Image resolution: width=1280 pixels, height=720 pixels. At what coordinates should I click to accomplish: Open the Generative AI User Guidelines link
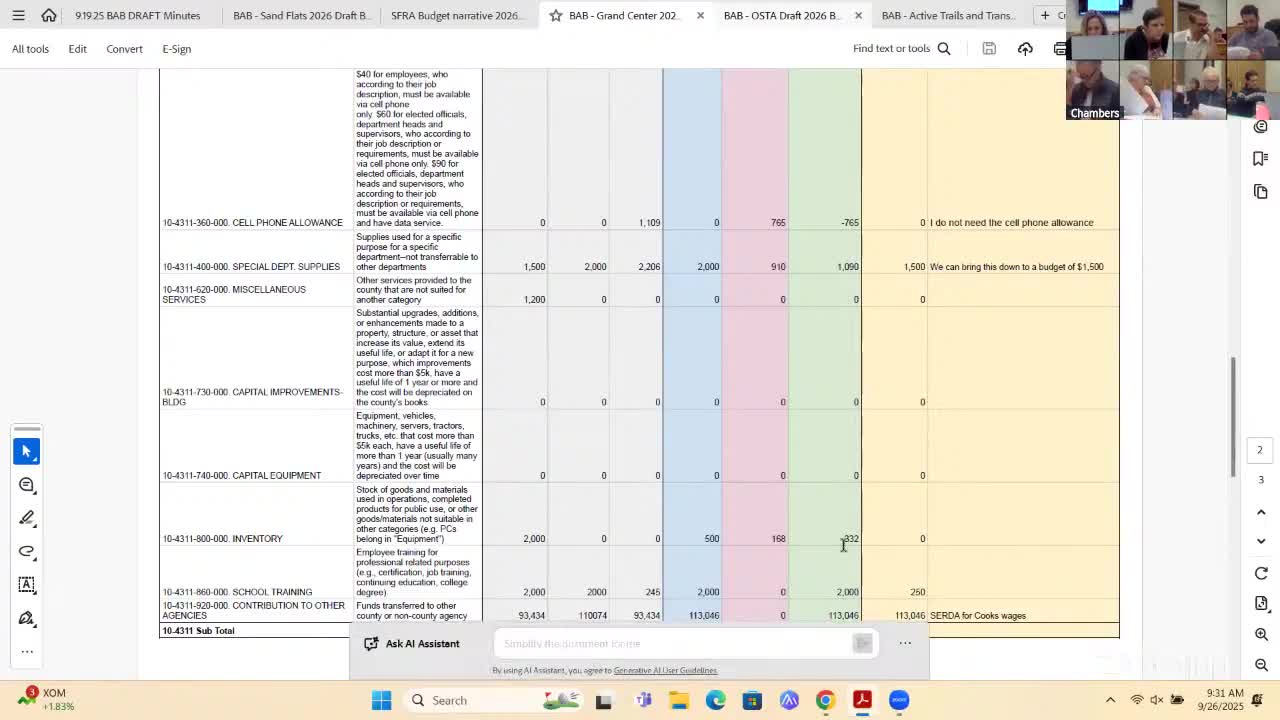665,670
